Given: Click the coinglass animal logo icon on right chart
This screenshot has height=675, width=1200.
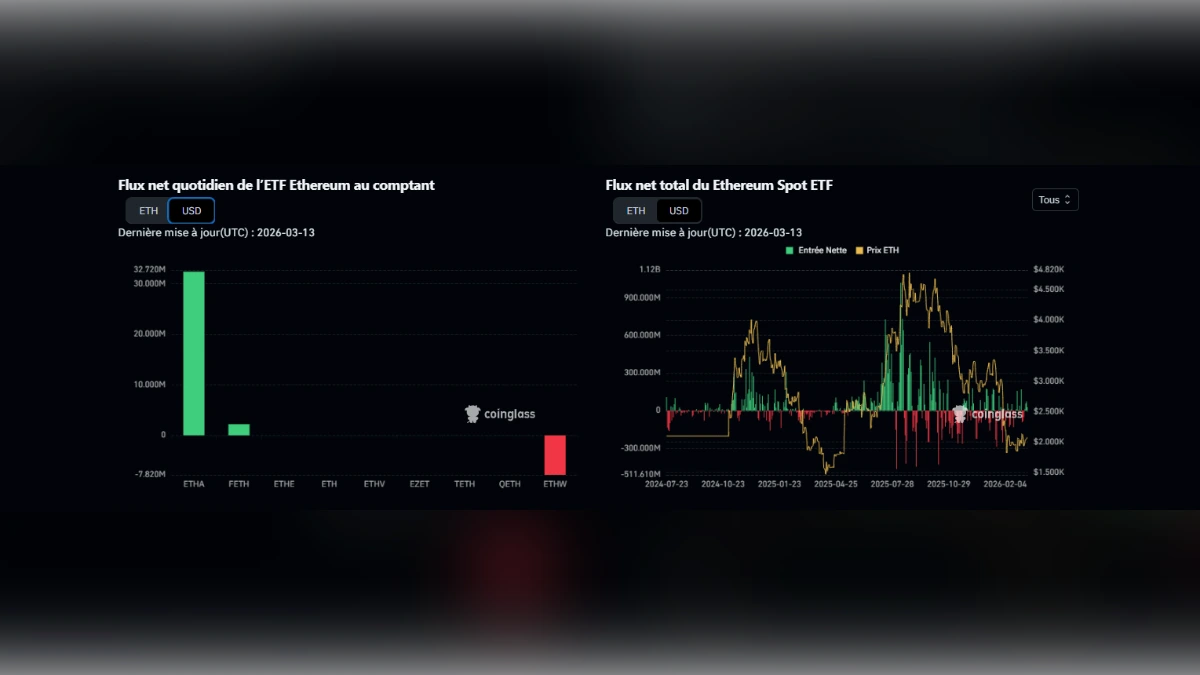Looking at the screenshot, I should (x=958, y=413).
